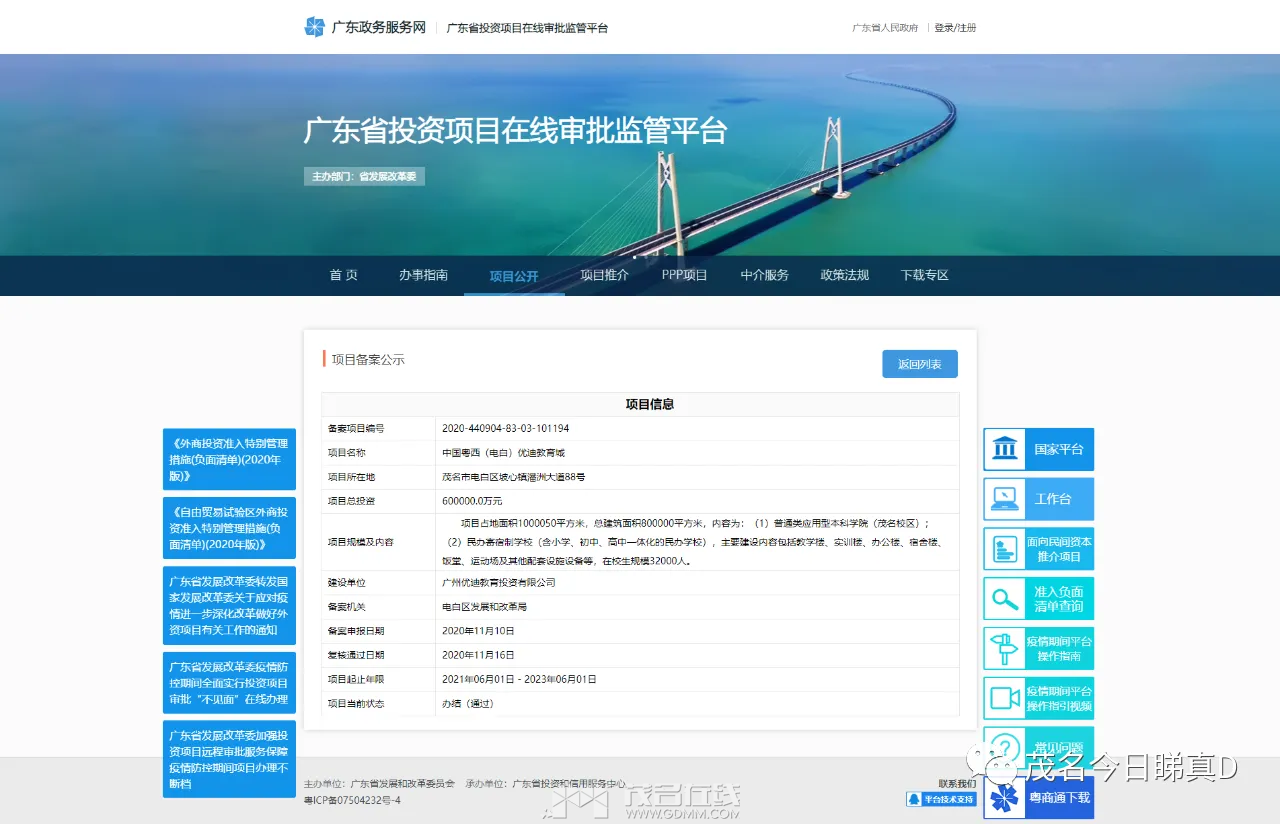
Task: Open 面向民间资本推介项目 document icon tile
Action: tap(1039, 549)
